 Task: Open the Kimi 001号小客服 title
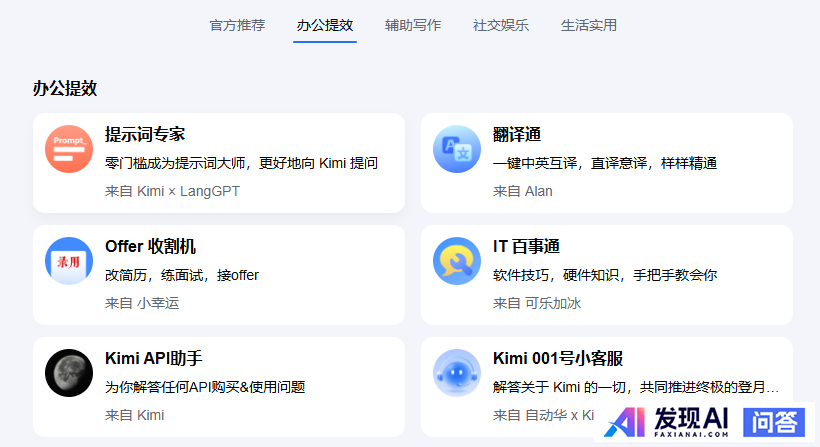pyautogui.click(x=558, y=358)
